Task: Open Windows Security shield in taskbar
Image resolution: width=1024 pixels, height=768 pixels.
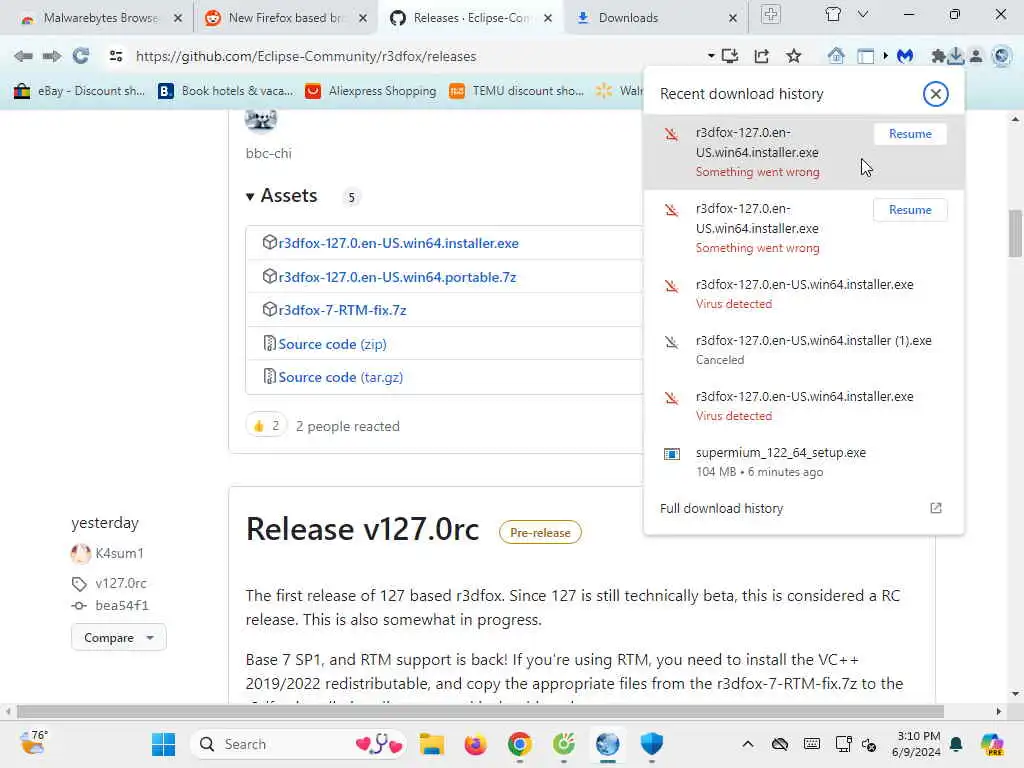Action: [x=651, y=744]
